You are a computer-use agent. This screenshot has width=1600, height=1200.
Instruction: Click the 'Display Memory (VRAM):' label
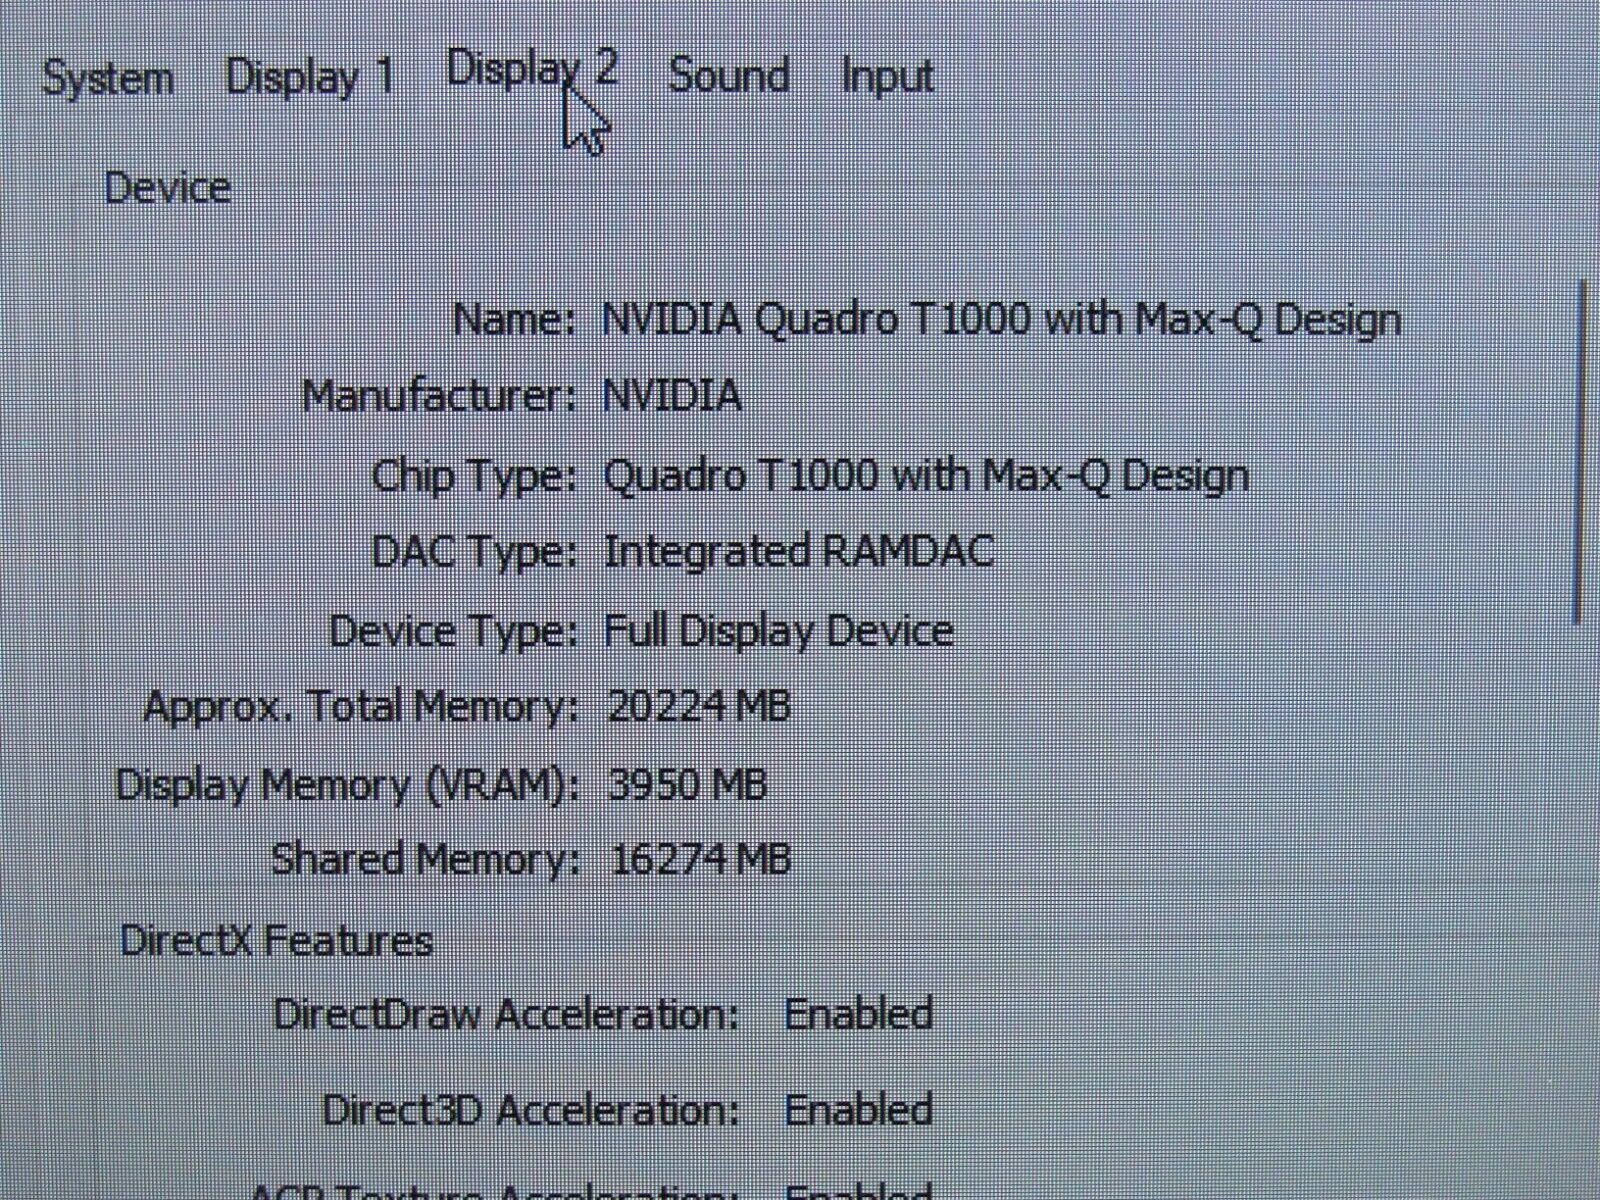coord(348,786)
